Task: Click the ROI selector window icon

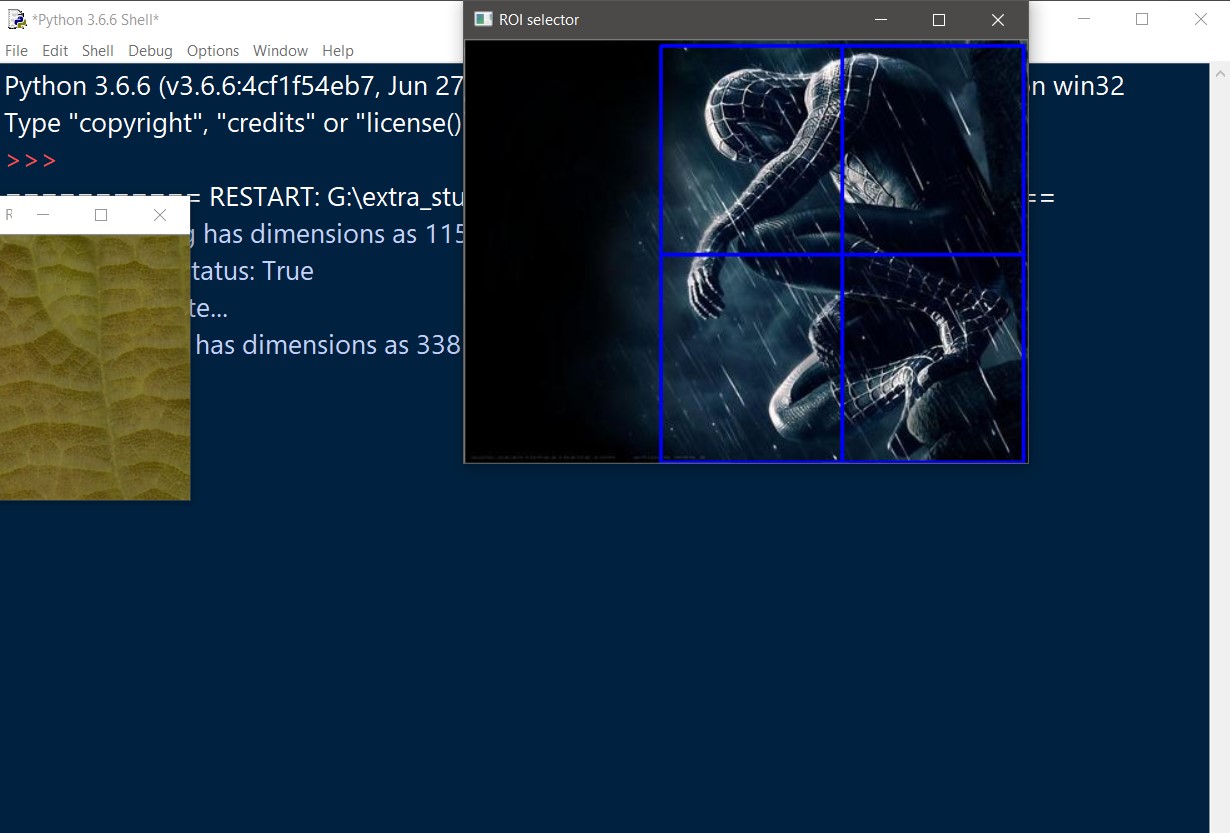Action: tap(483, 19)
